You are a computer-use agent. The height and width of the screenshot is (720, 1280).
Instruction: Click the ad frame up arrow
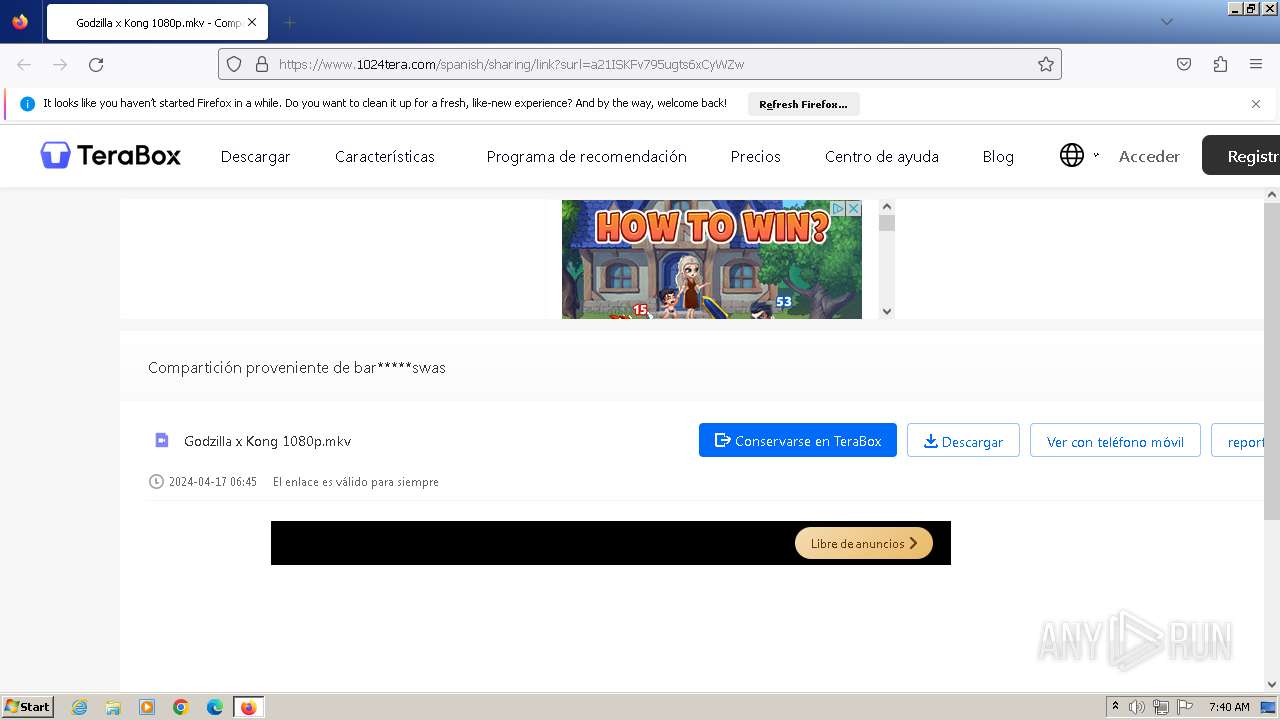[886, 206]
